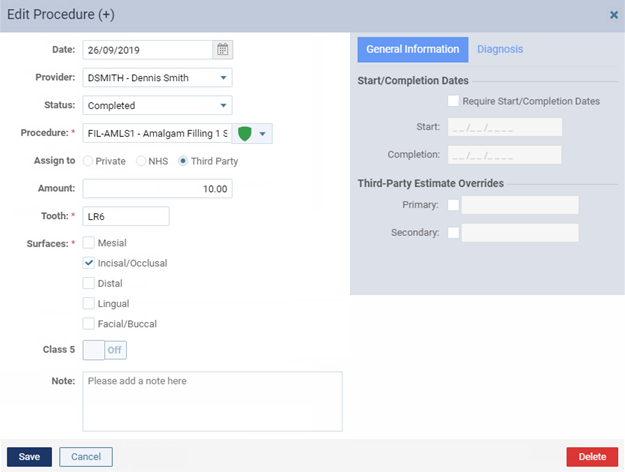625x472 pixels.
Task: Tick the Distal surface checkbox
Action: [x=88, y=283]
